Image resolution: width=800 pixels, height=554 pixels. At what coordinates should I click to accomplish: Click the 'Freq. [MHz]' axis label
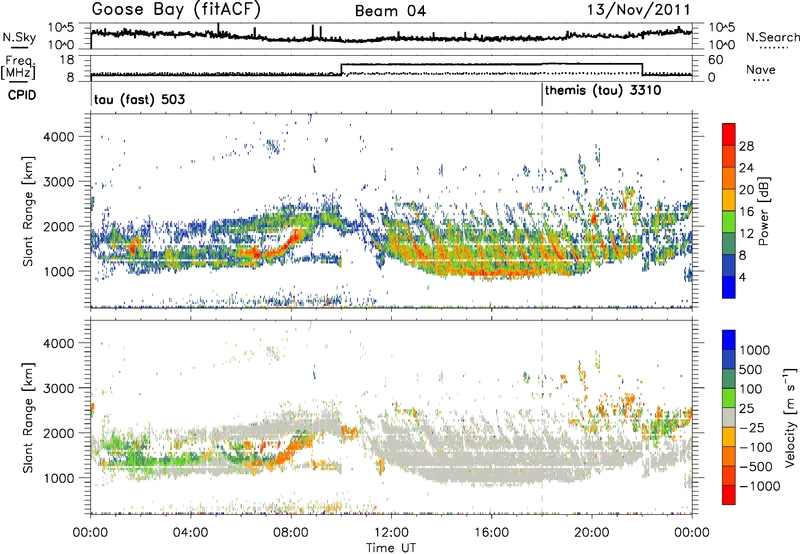coord(19,68)
